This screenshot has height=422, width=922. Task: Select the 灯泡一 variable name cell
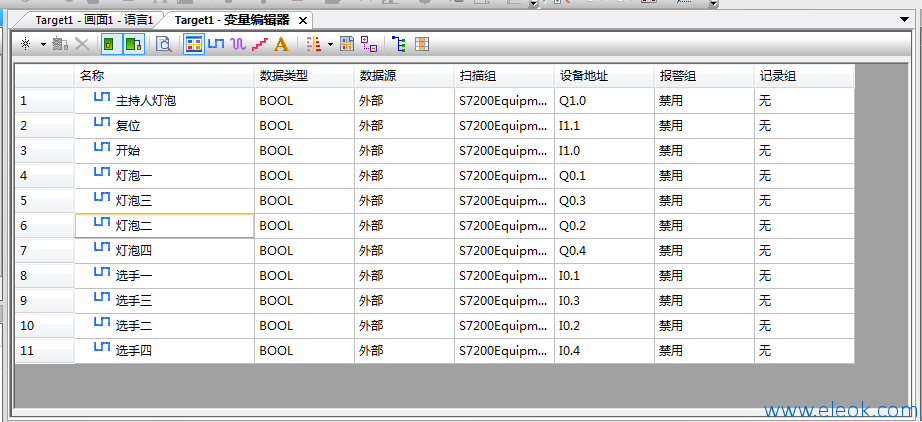tap(165, 176)
